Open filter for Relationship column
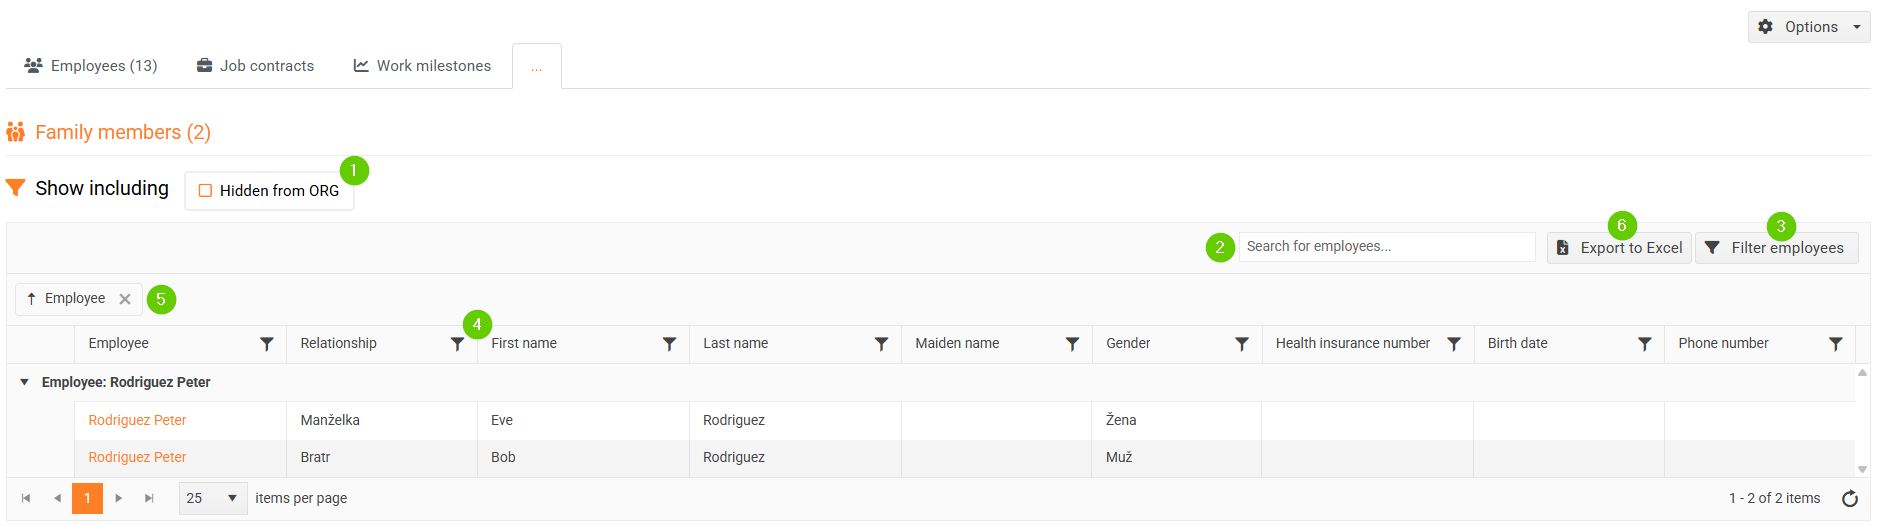1878x526 pixels. click(457, 344)
